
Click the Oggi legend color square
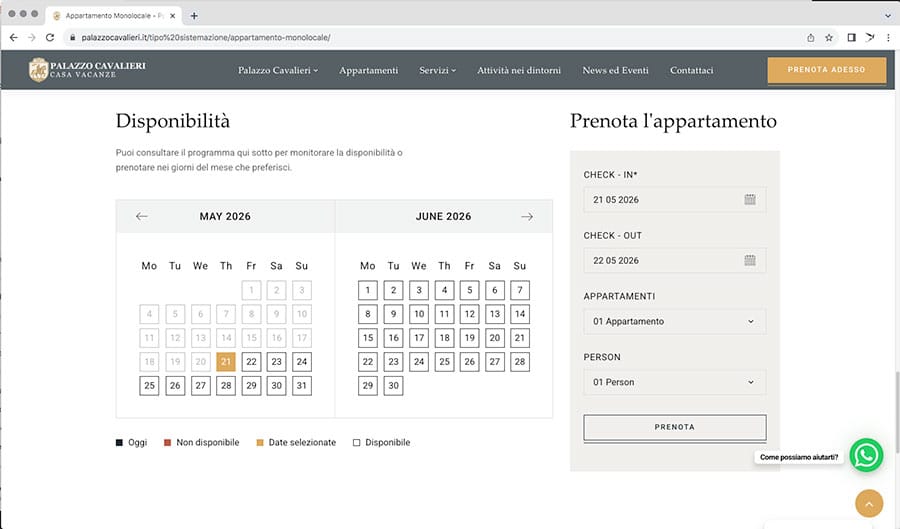(x=119, y=442)
